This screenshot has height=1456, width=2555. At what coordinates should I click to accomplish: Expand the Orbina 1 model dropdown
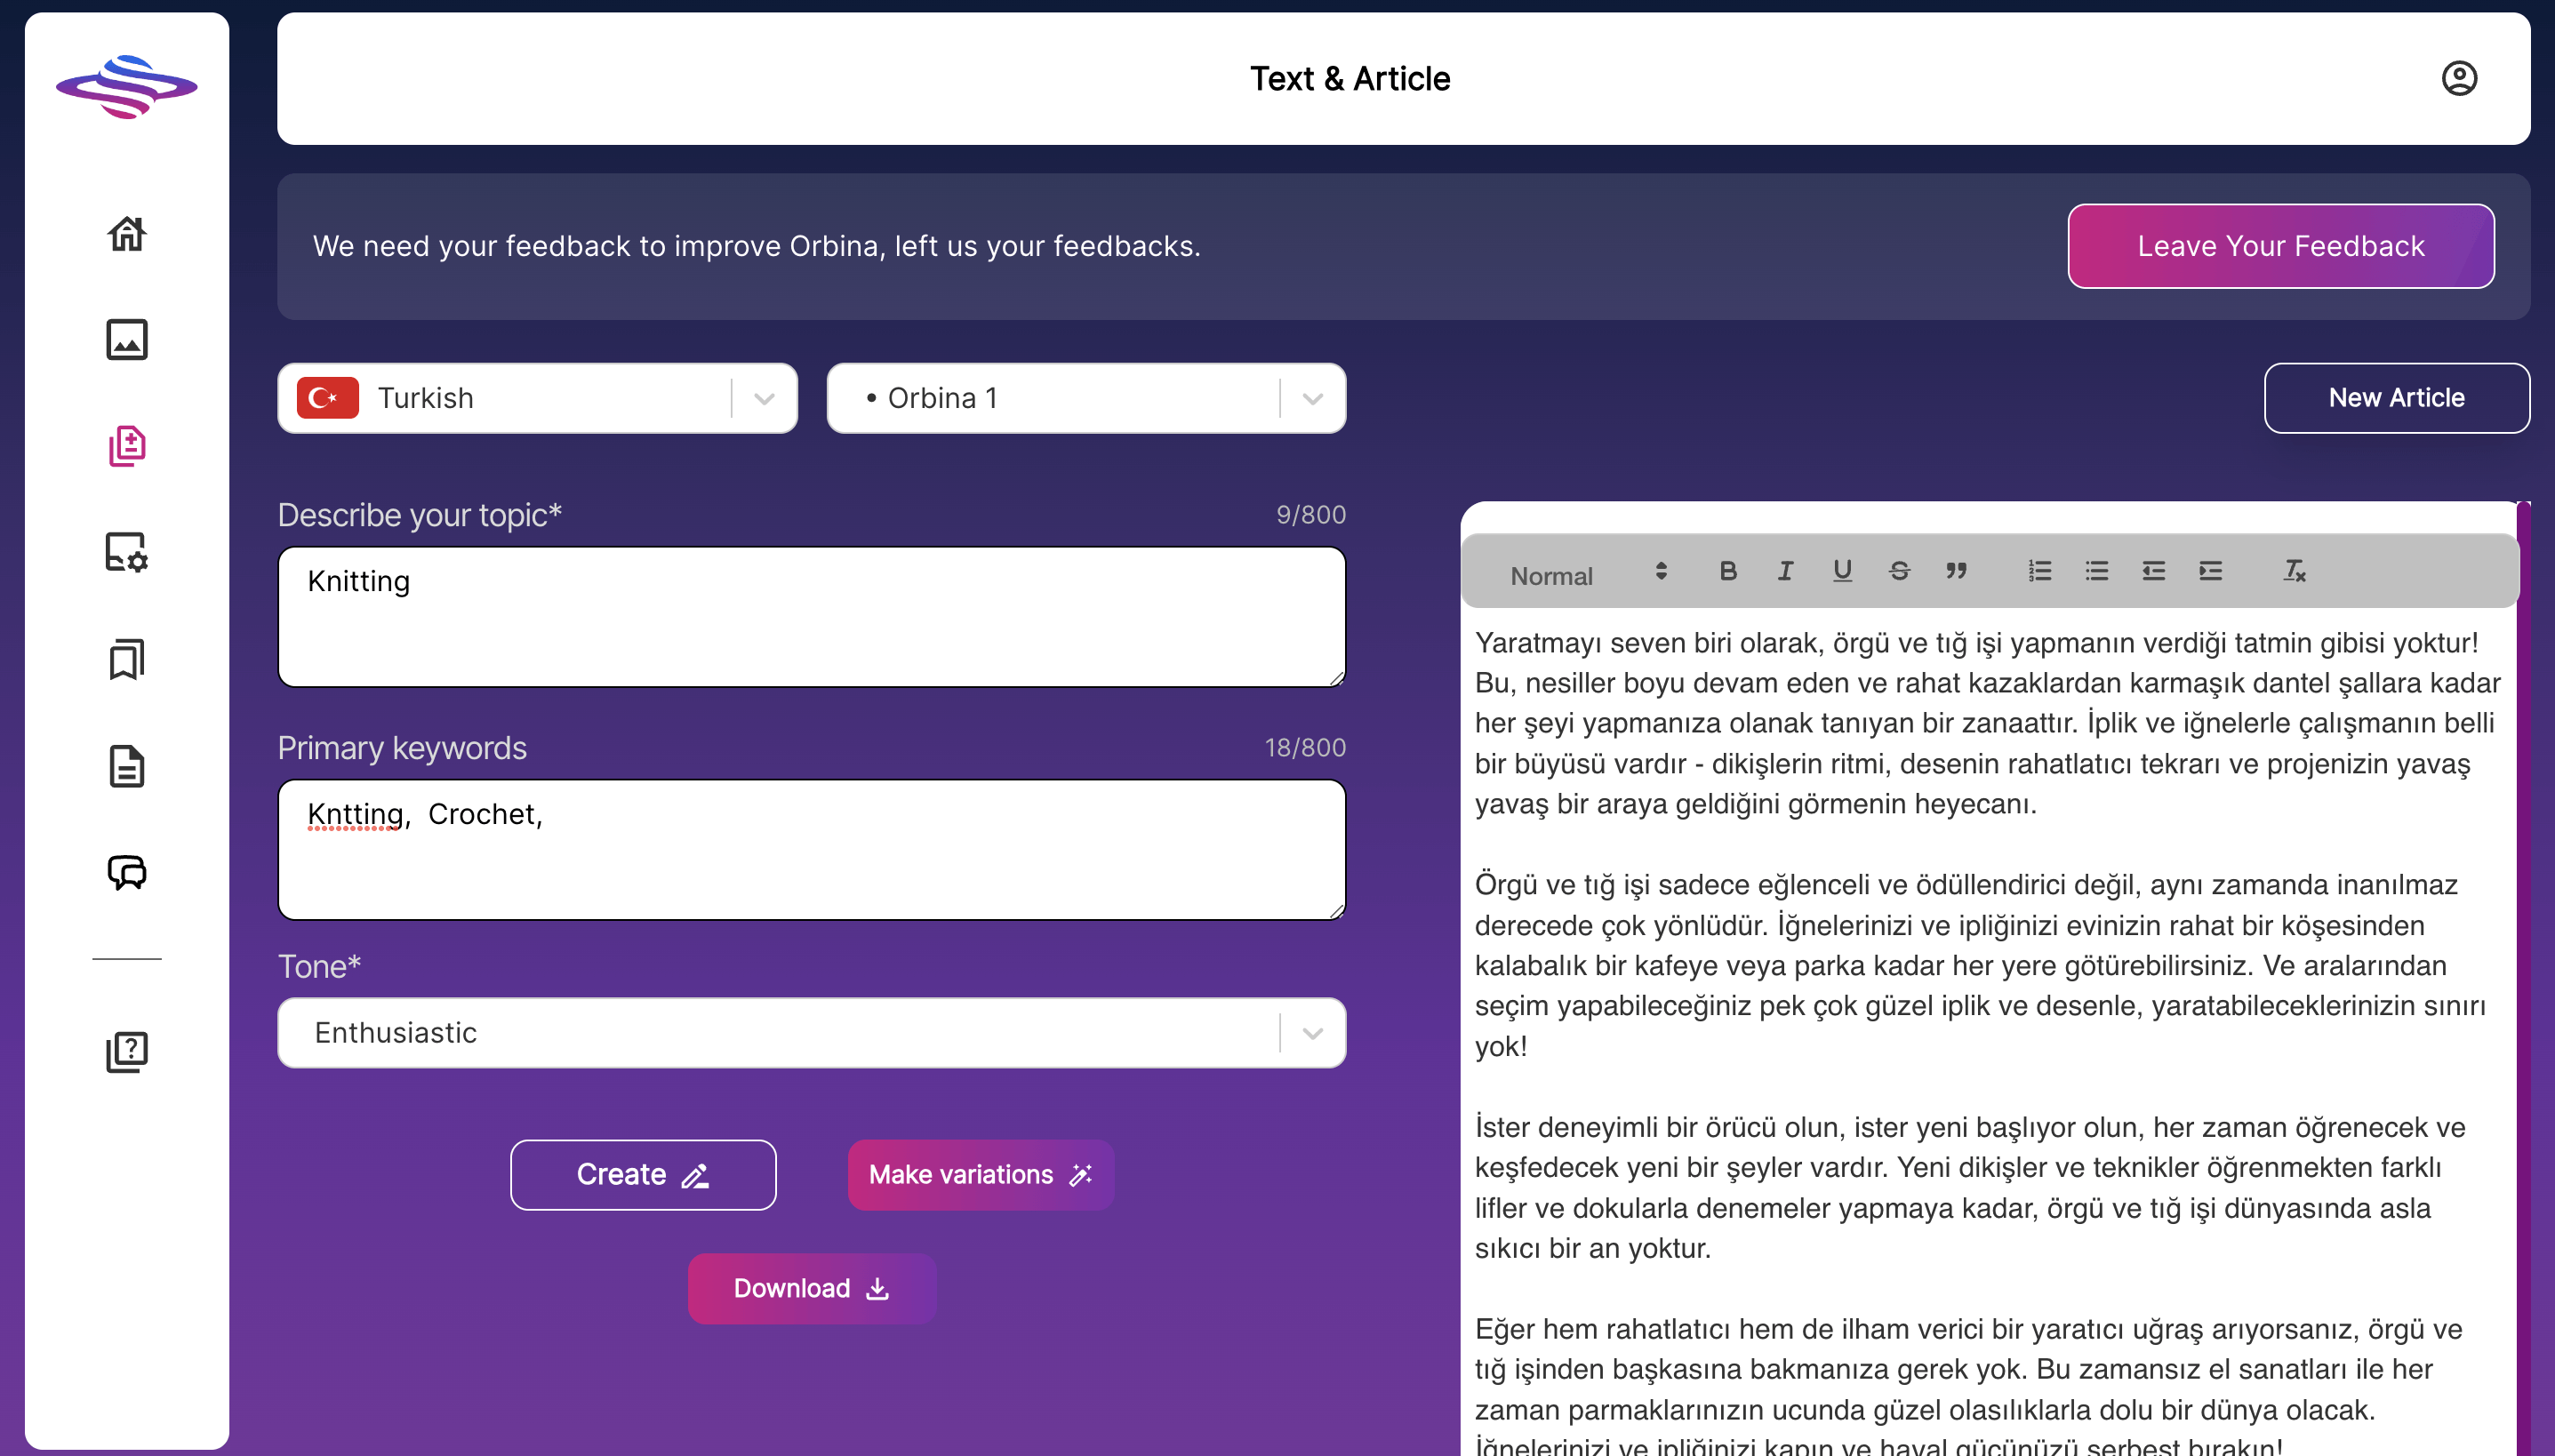point(1312,399)
